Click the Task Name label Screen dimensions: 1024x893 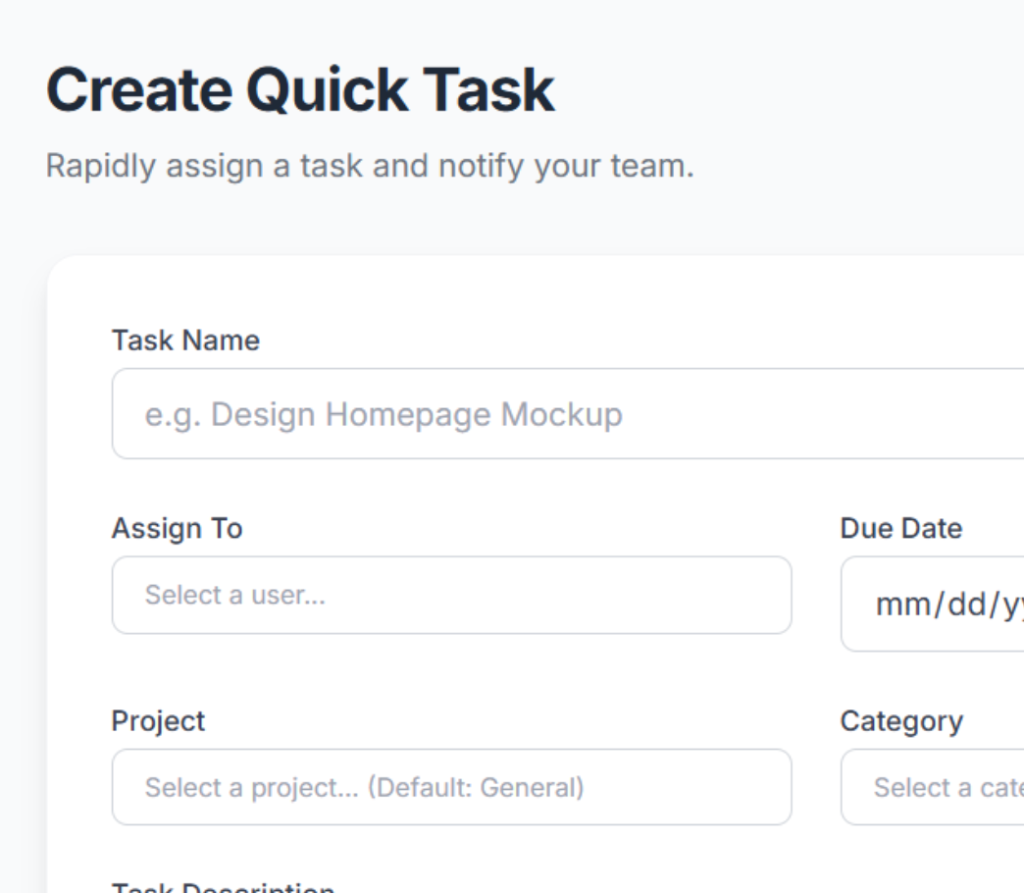click(x=185, y=340)
